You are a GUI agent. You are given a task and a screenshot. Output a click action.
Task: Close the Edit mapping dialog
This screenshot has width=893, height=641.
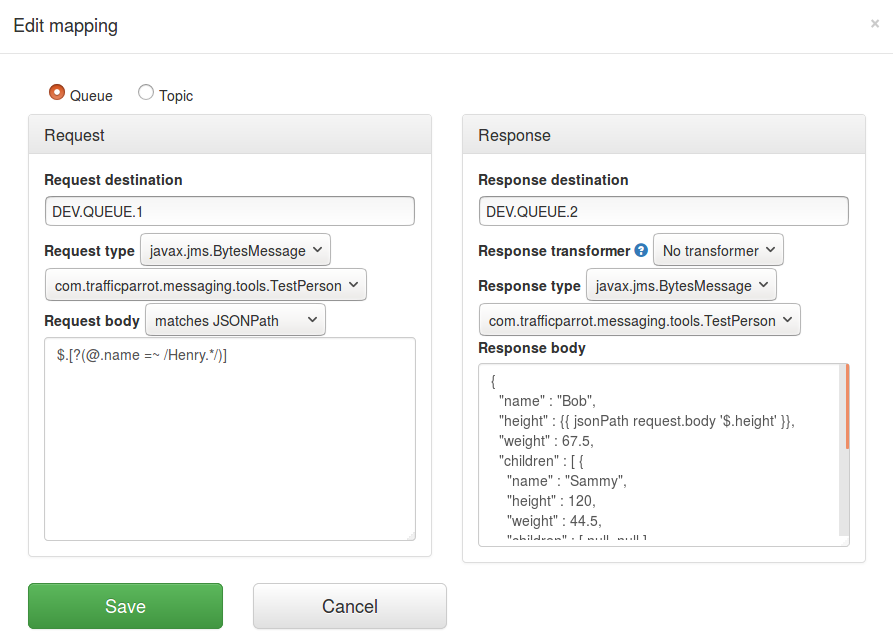pos(875,25)
